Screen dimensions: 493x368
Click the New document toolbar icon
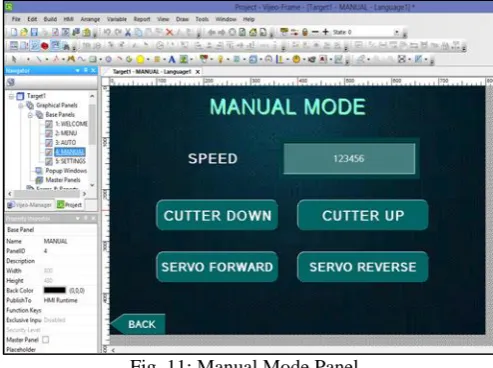pyautogui.click(x=14, y=32)
